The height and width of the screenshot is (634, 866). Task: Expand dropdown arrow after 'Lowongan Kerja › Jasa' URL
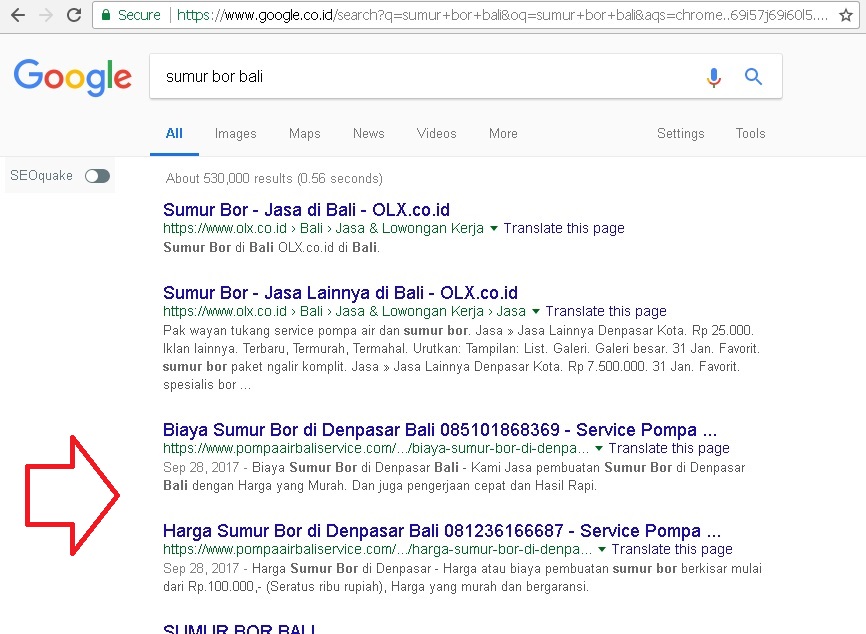coord(535,311)
